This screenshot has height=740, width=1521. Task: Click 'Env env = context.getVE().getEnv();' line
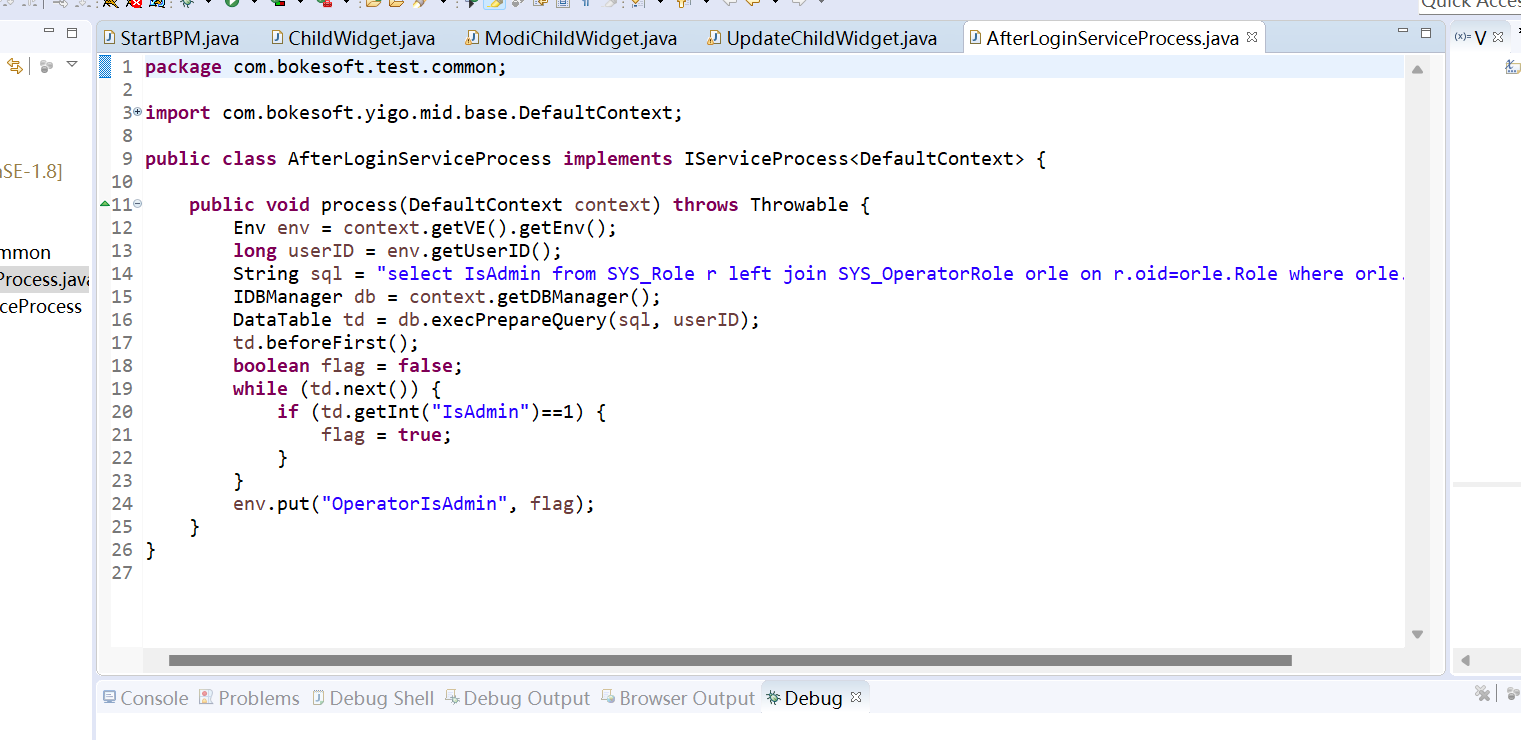pos(426,227)
